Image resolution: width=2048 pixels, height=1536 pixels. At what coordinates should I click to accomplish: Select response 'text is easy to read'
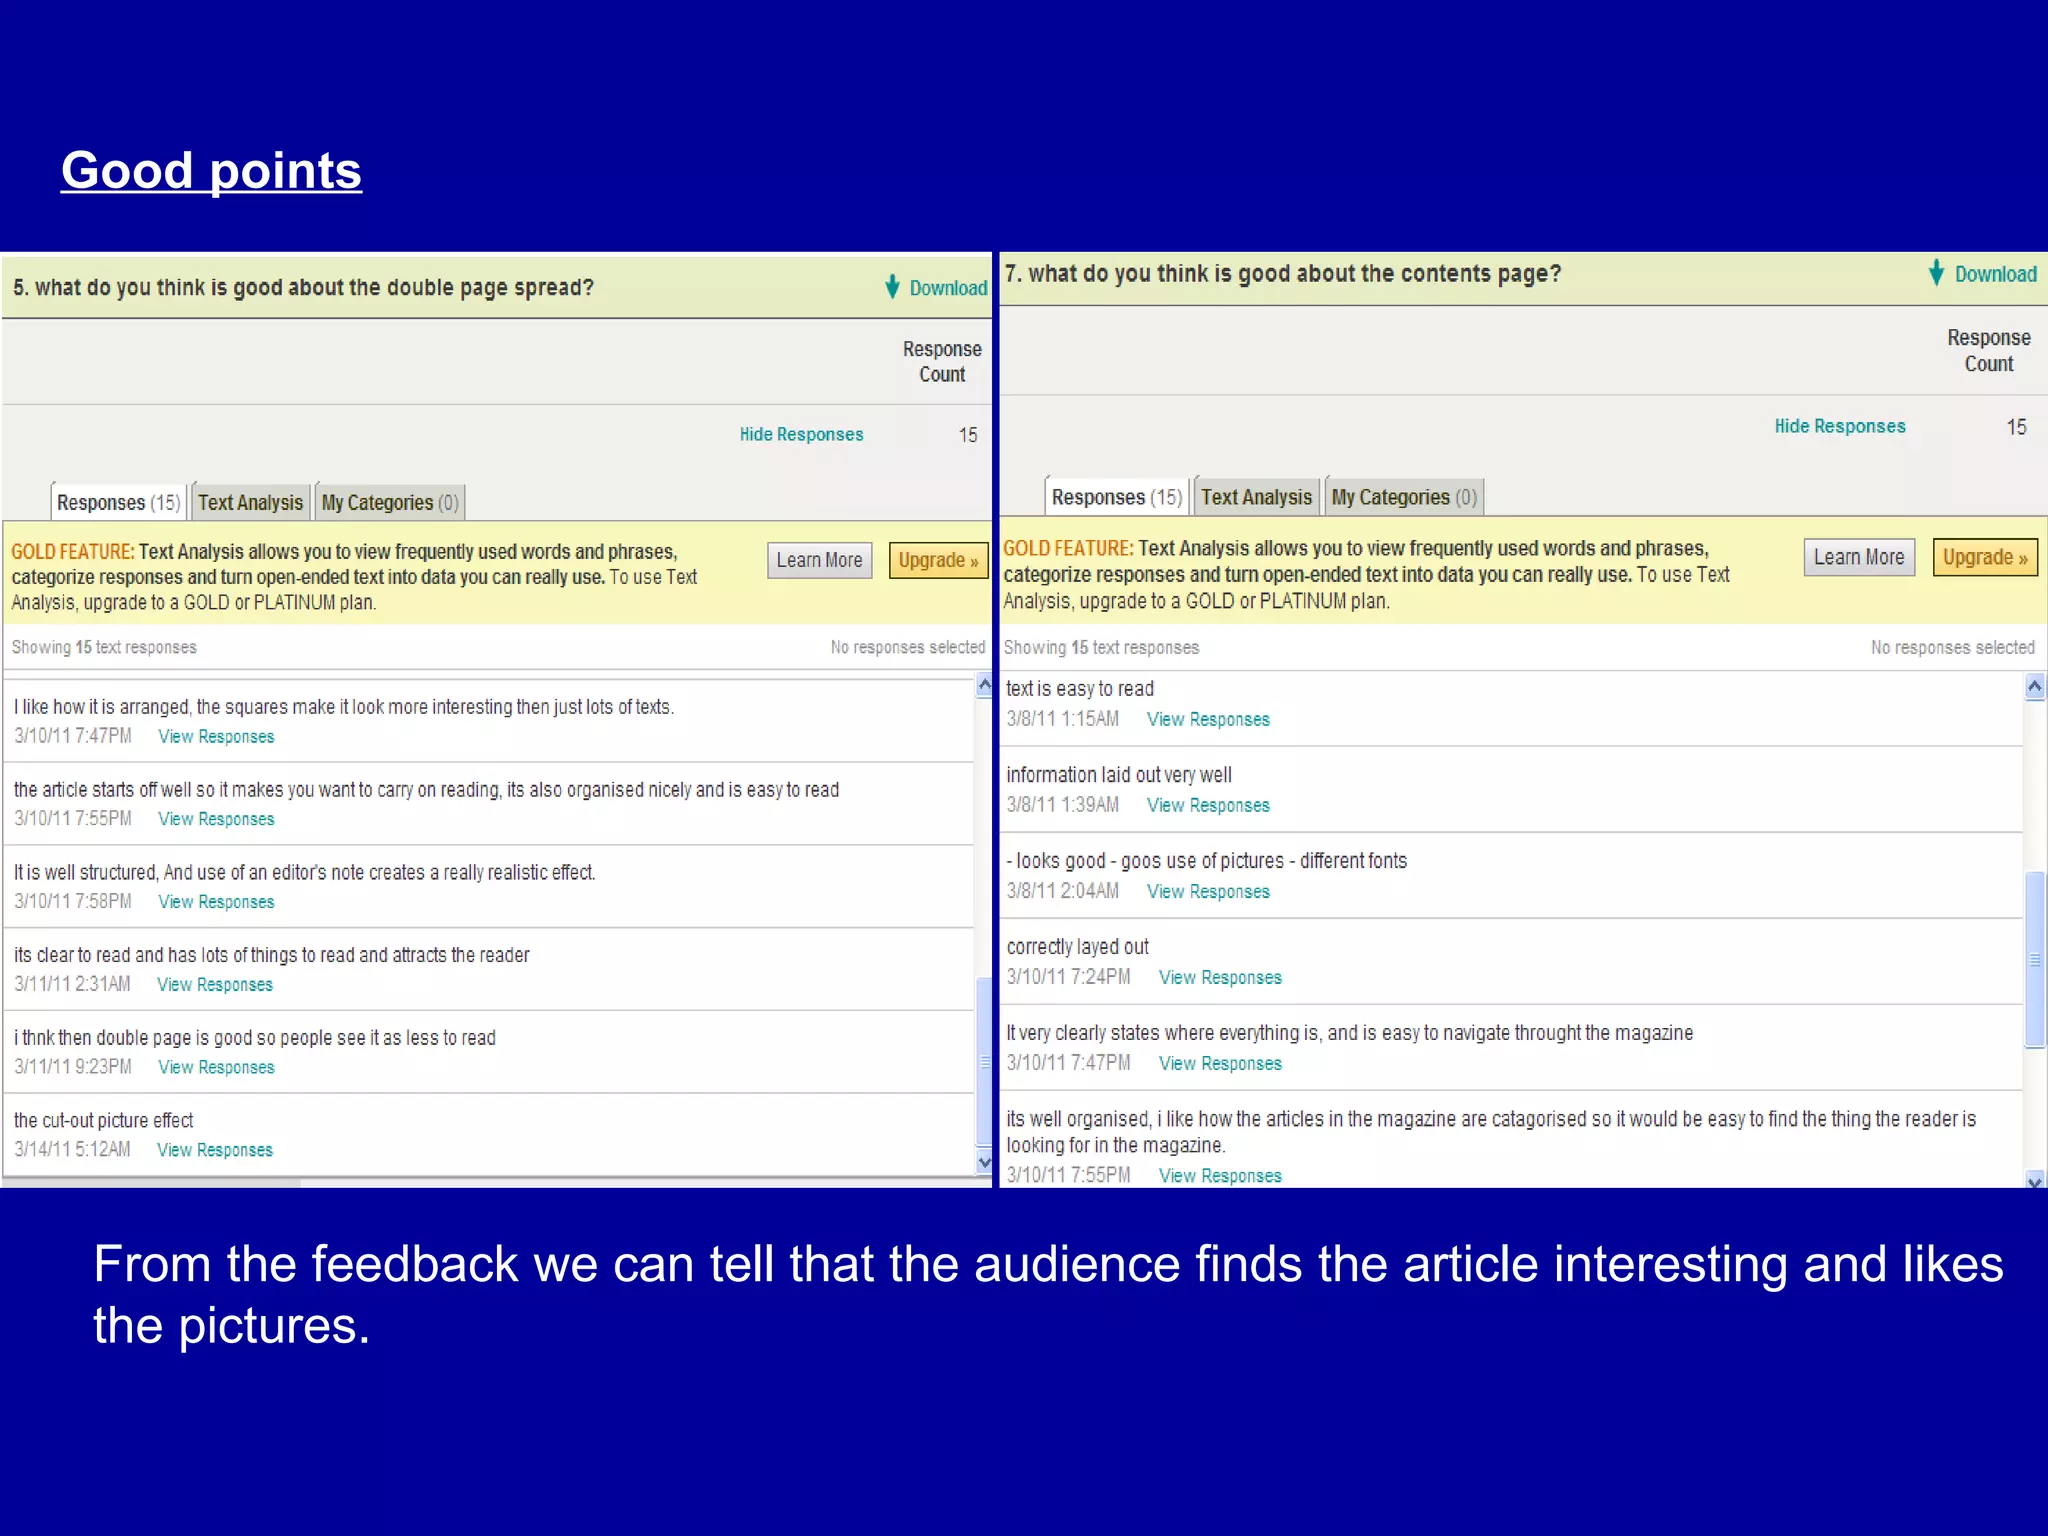(1080, 689)
